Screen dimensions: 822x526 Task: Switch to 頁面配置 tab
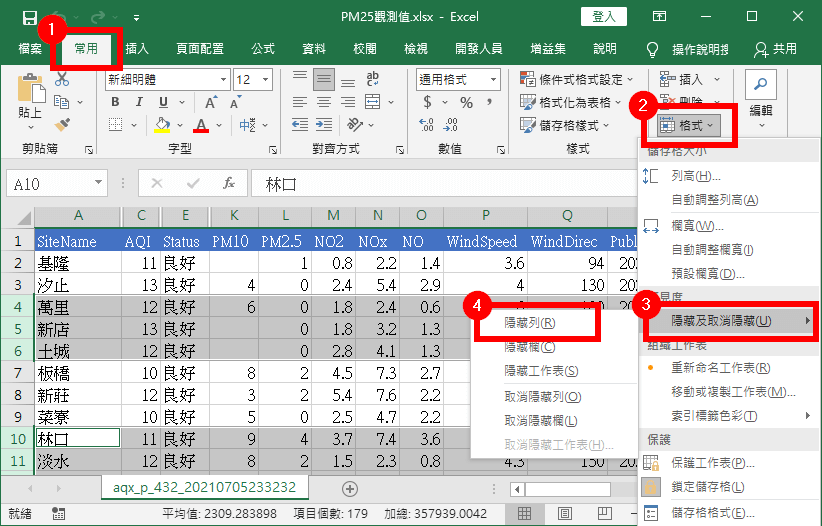[200, 49]
